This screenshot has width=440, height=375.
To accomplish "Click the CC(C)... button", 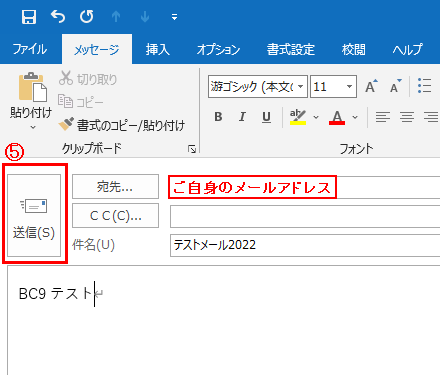I will 115,216.
